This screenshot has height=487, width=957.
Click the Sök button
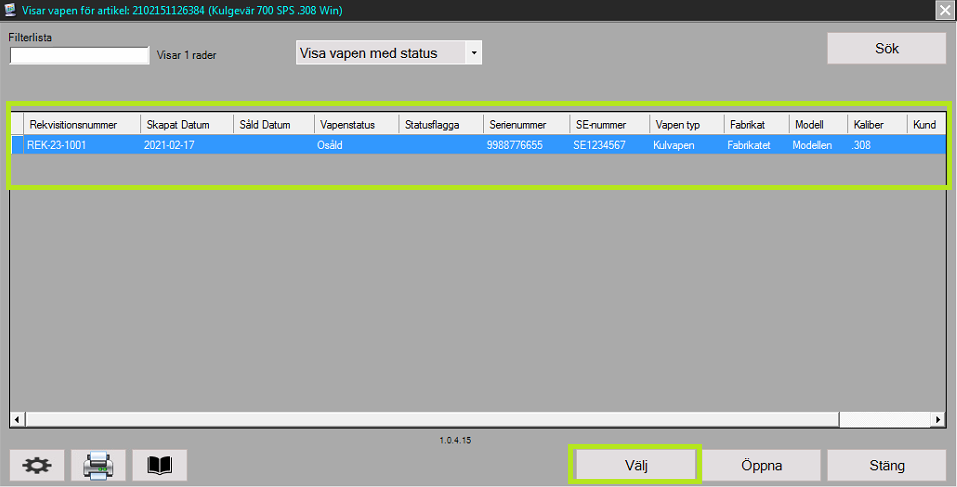coord(886,48)
